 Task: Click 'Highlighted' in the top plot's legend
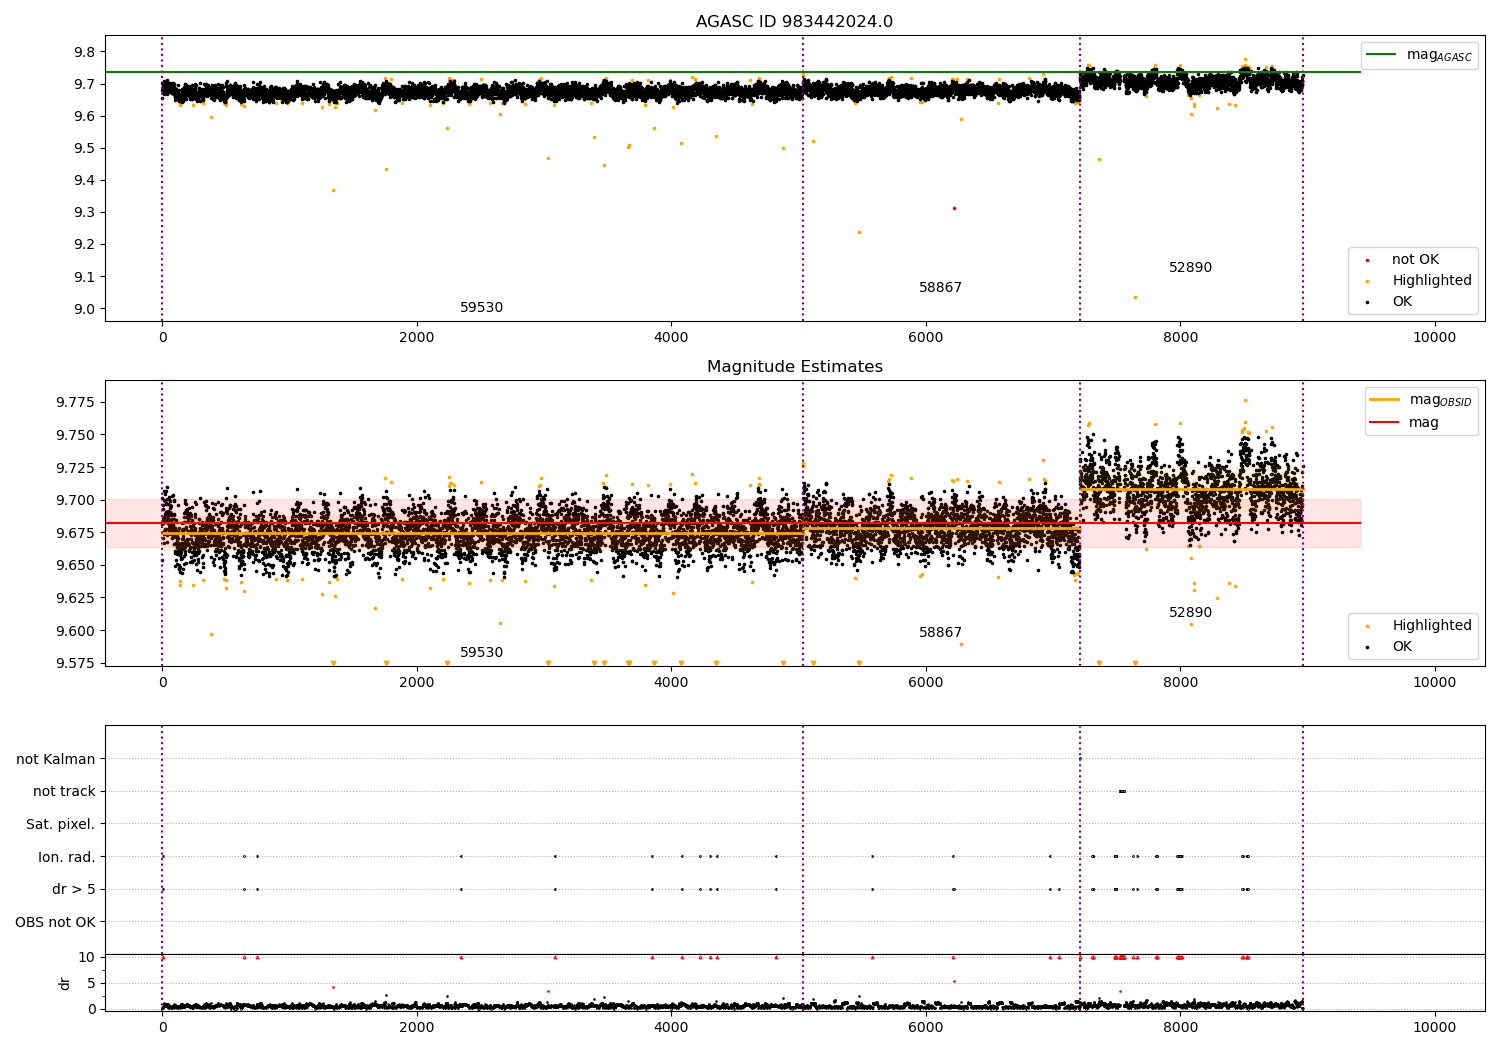click(x=1432, y=281)
